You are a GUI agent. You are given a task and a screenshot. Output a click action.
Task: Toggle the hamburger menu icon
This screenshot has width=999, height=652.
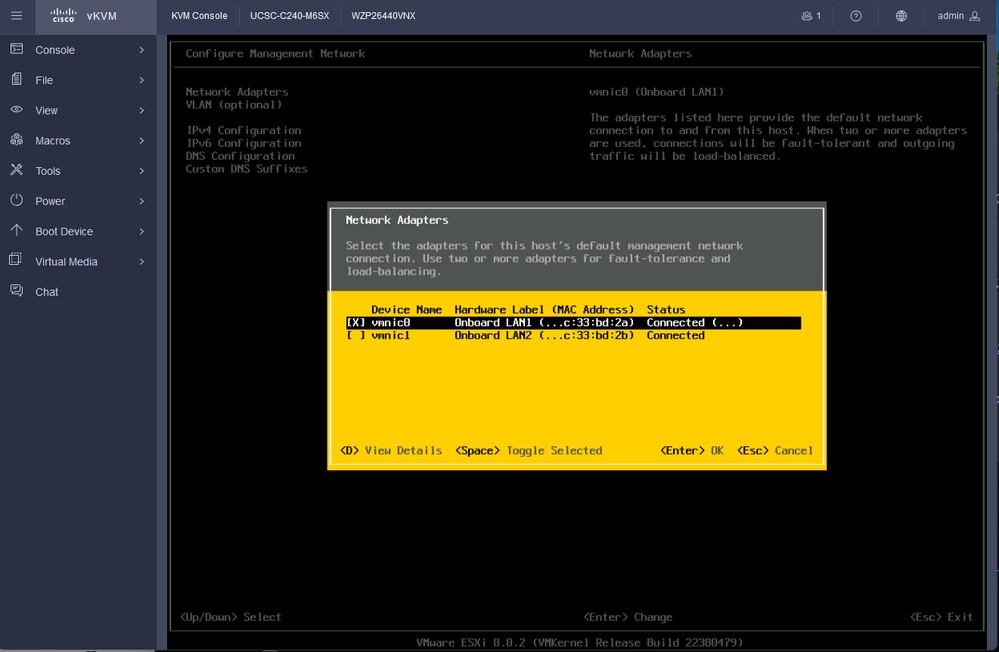[17, 15]
